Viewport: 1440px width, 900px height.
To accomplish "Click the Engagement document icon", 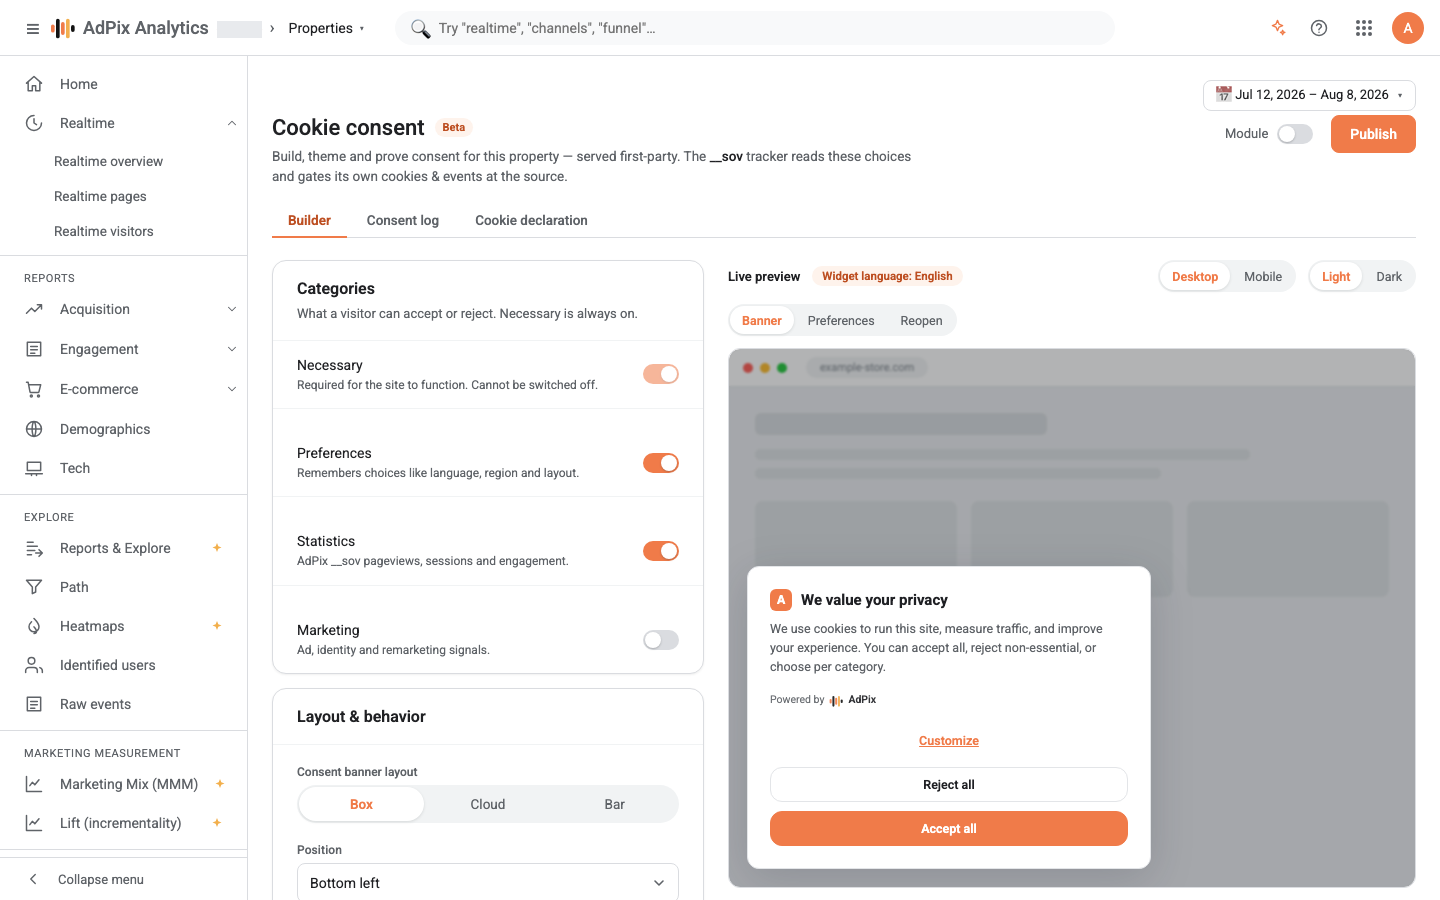I will 34,349.
